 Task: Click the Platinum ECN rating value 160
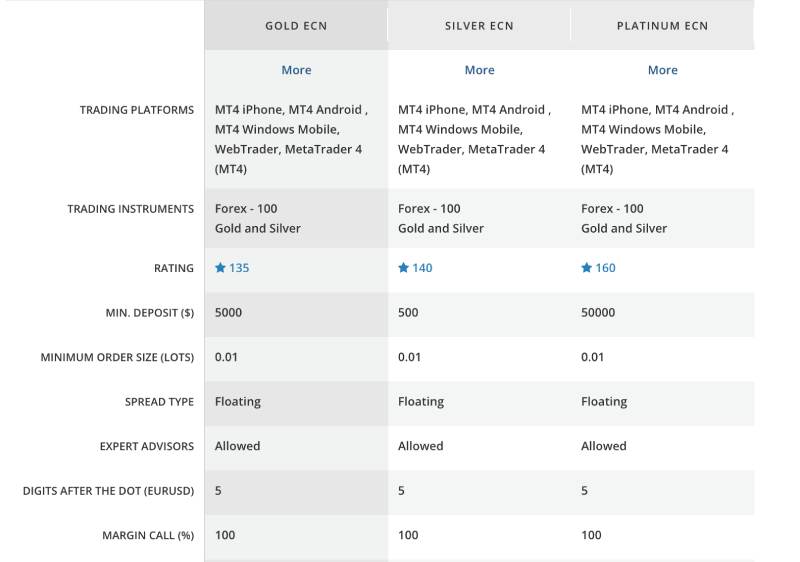[605, 268]
